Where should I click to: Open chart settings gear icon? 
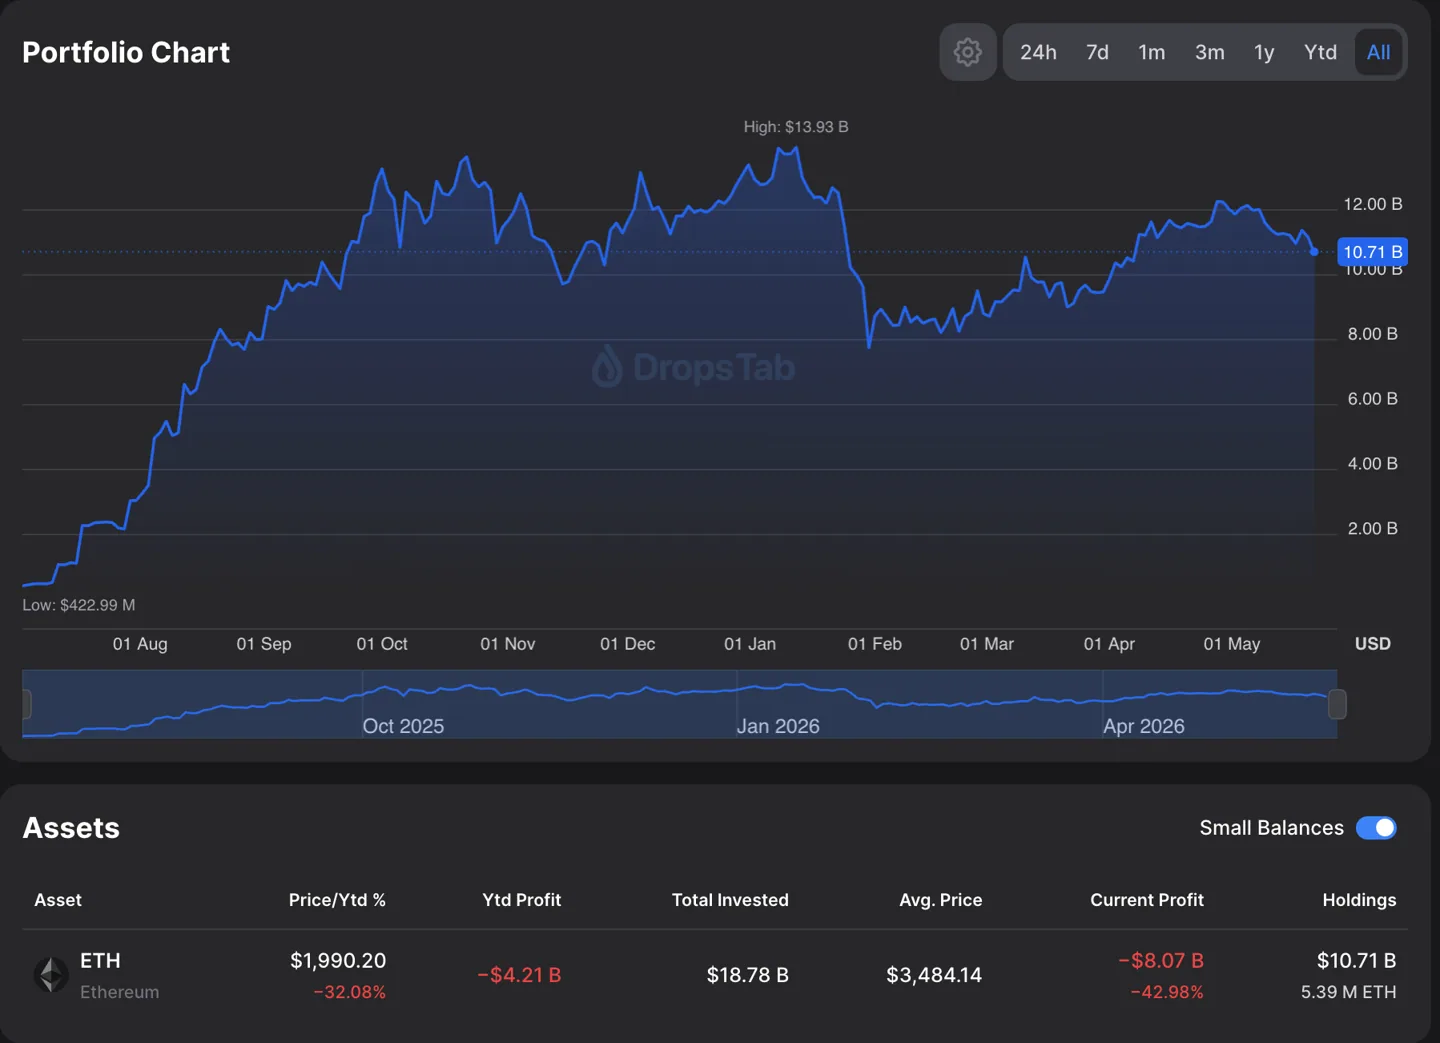point(967,52)
